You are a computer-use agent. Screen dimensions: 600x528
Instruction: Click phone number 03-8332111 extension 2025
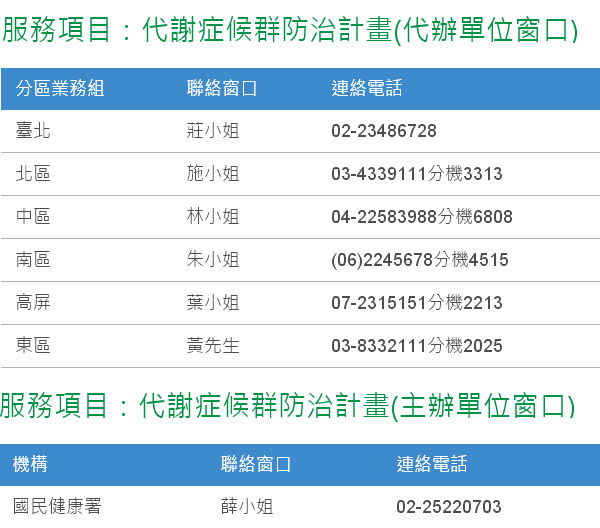[416, 346]
